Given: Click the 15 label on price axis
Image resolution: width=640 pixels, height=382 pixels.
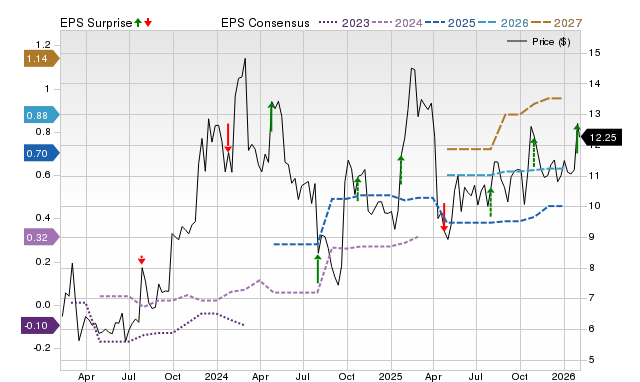Looking at the screenshot, I should [594, 53].
